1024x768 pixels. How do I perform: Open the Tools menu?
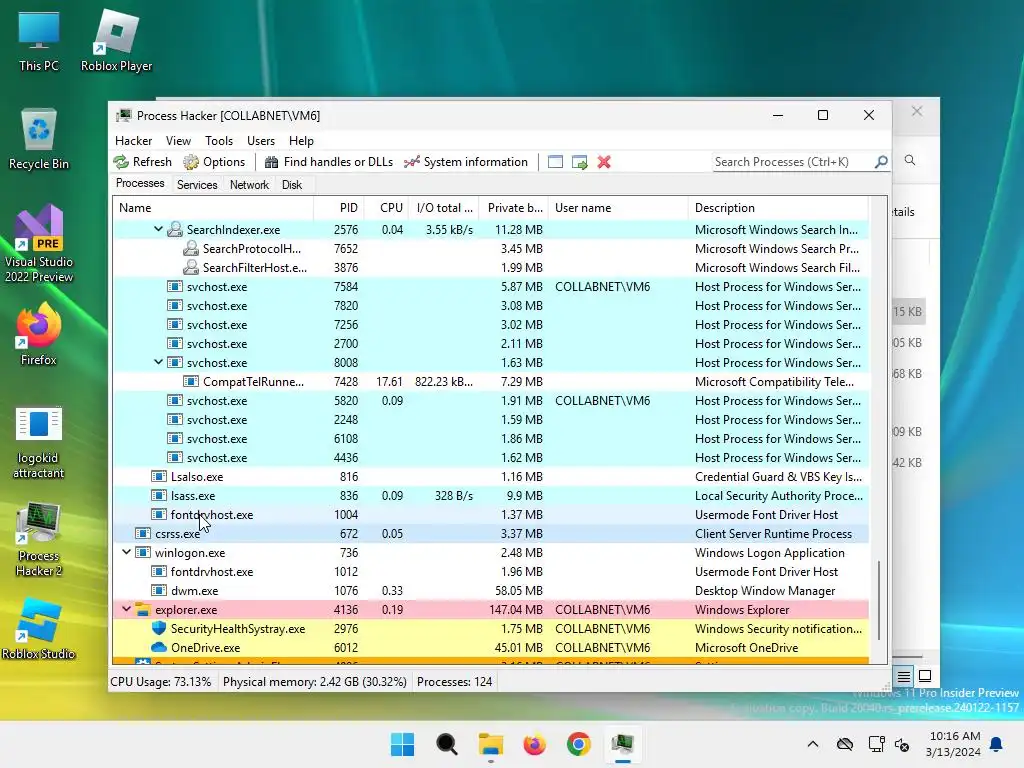pyautogui.click(x=219, y=141)
